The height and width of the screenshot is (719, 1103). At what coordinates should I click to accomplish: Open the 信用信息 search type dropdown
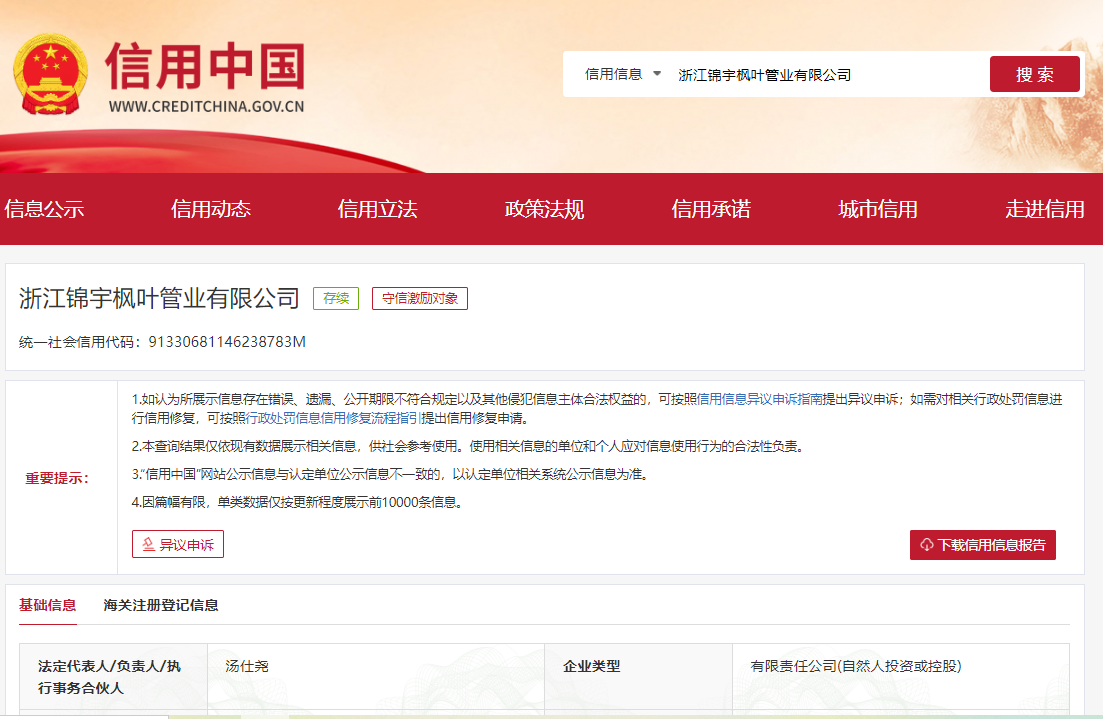click(x=623, y=74)
